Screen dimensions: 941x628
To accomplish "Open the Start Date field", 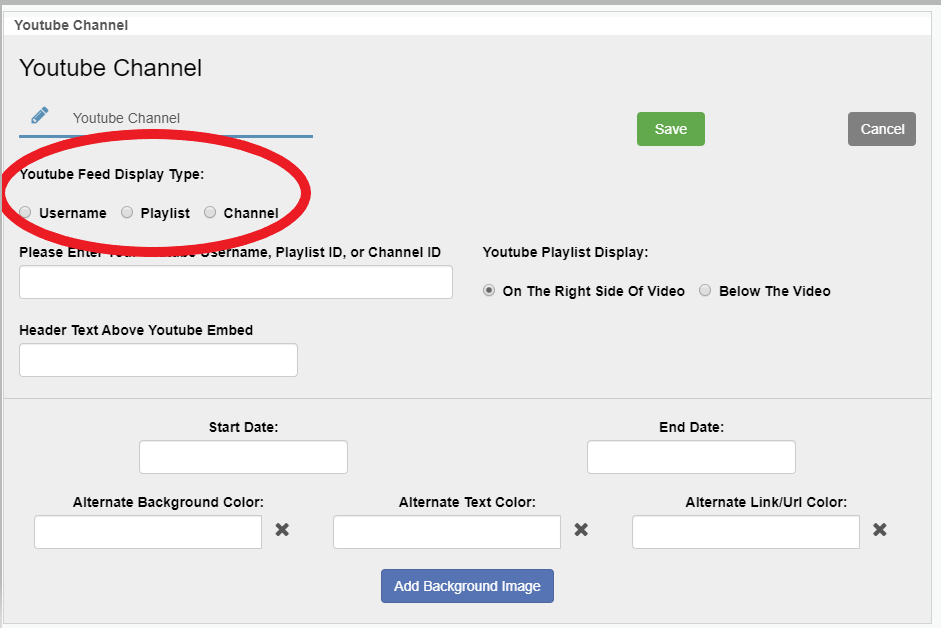I will (x=243, y=457).
